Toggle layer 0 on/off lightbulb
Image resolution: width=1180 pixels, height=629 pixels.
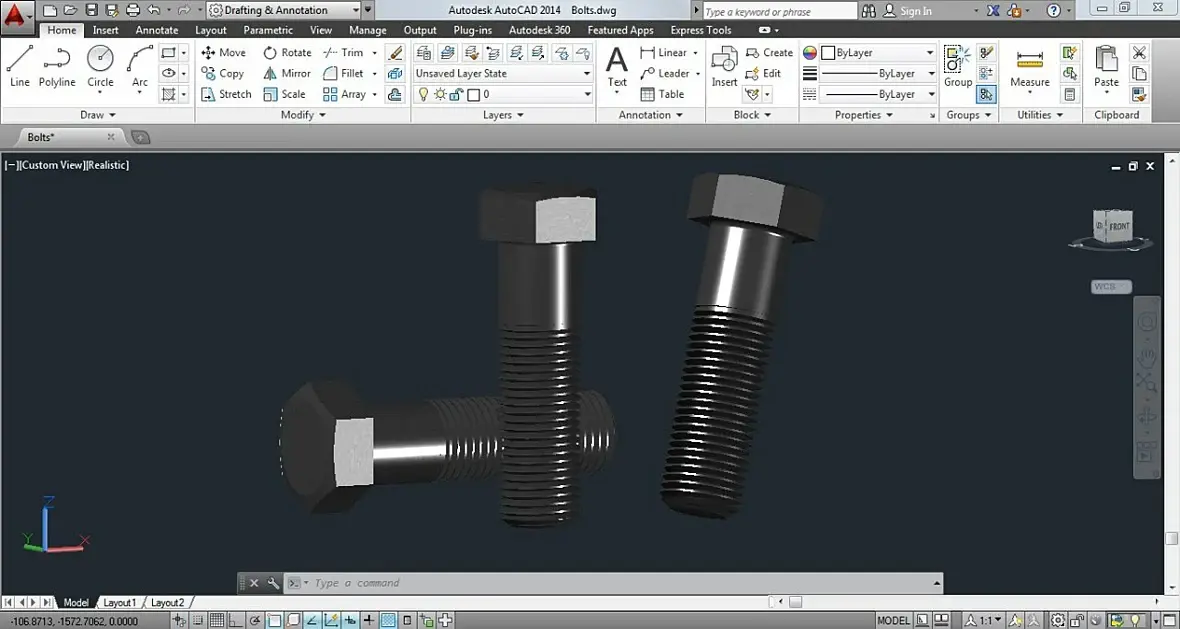tap(424, 94)
